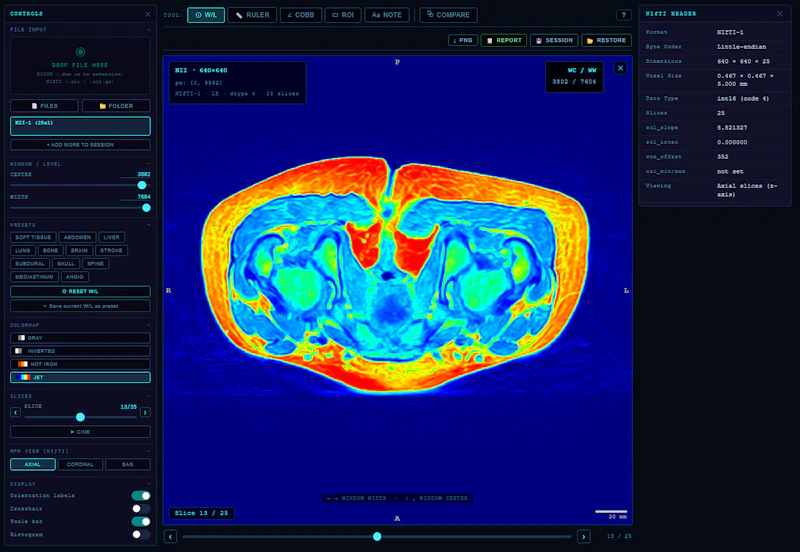Click Add more to session
Viewport: 800px width, 552px height.
tap(80, 145)
